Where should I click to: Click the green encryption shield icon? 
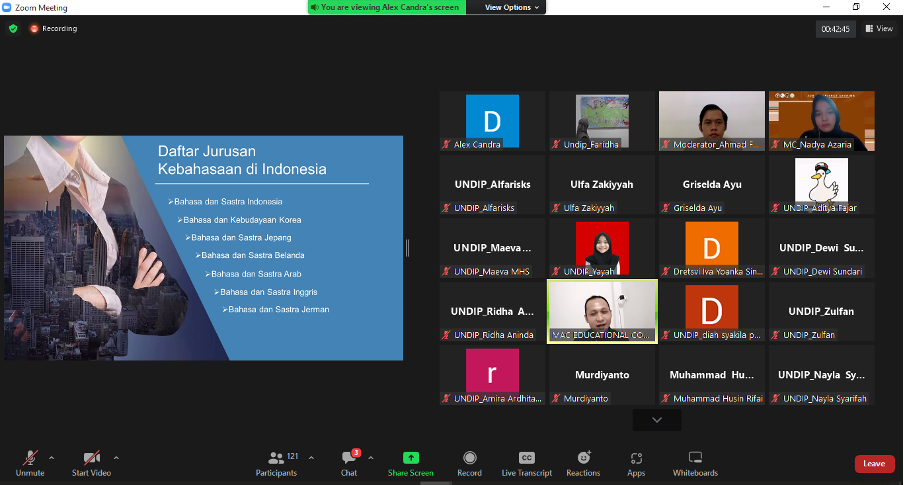[x=13, y=29]
